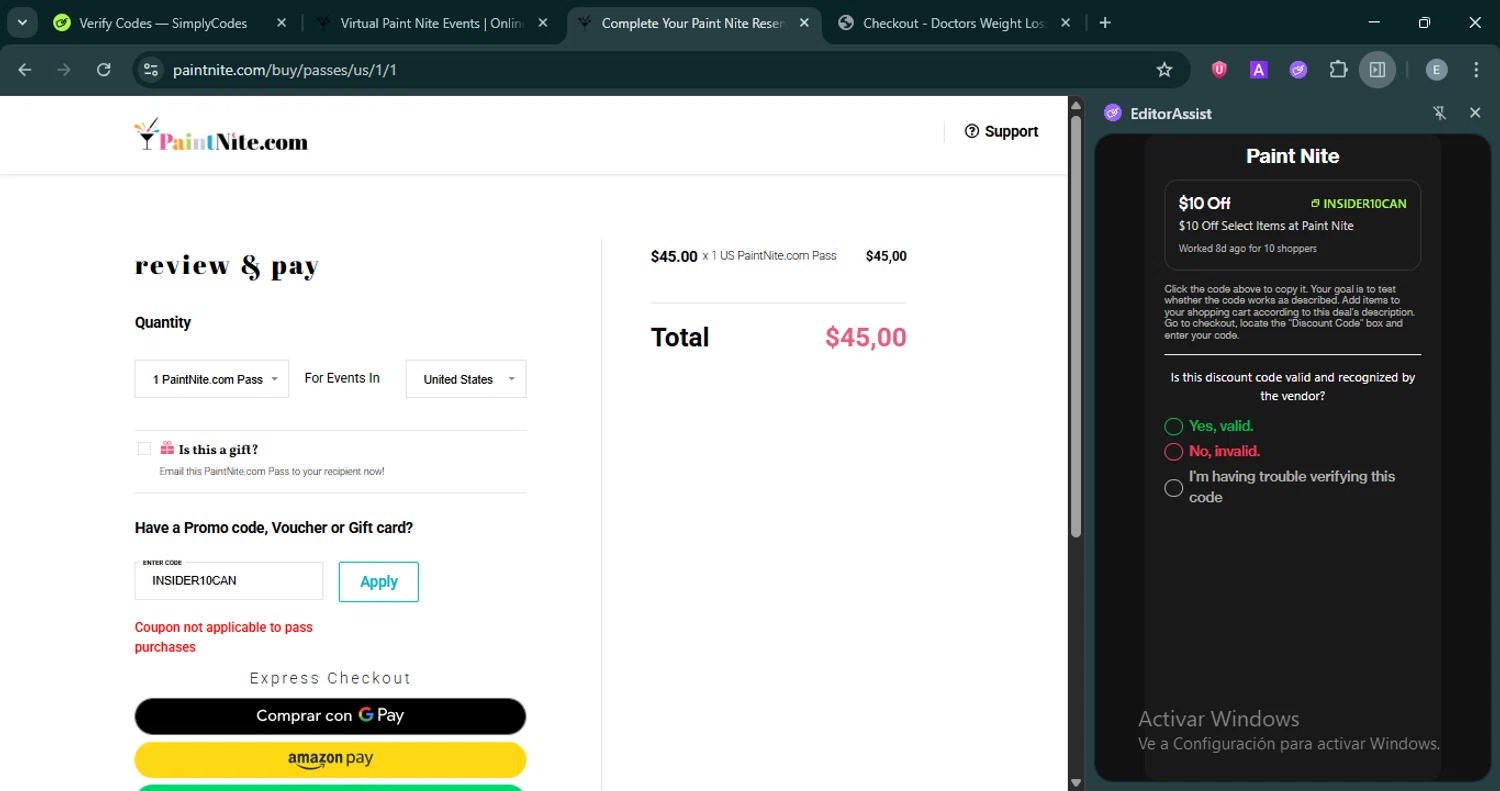Add a new browser tab

[x=1105, y=22]
